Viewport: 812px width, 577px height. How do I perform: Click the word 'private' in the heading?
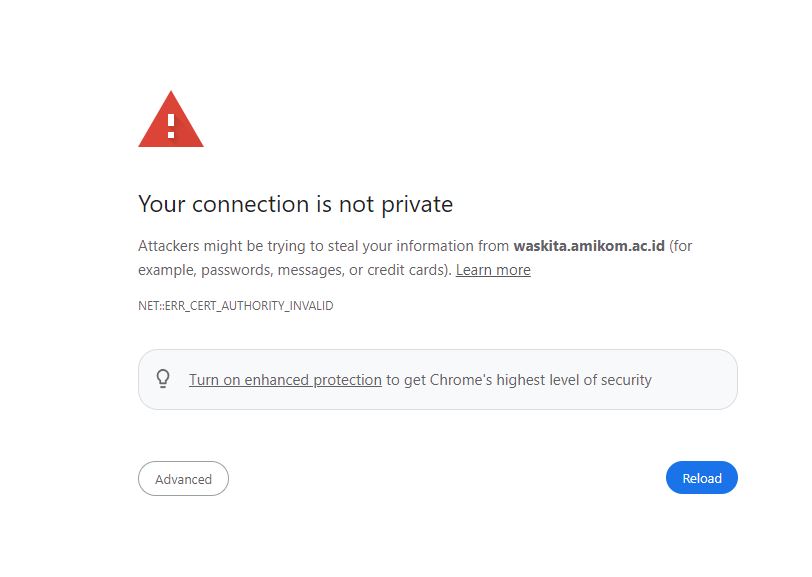(x=417, y=204)
